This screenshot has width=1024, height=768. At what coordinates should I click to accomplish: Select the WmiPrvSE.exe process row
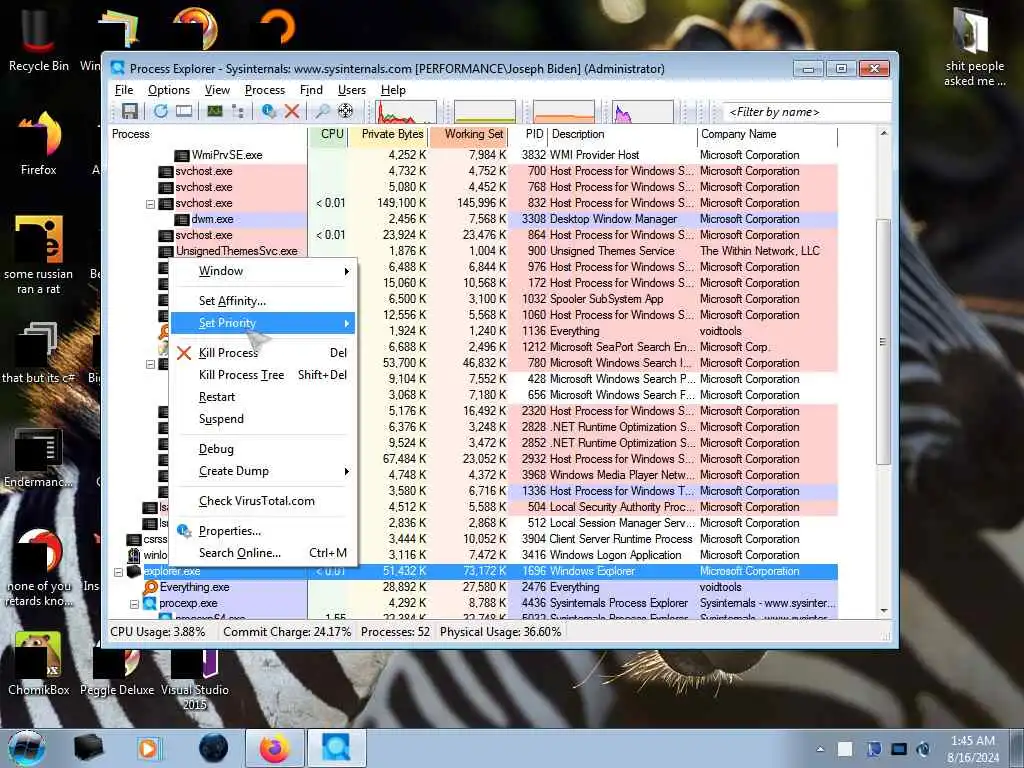tap(473, 155)
